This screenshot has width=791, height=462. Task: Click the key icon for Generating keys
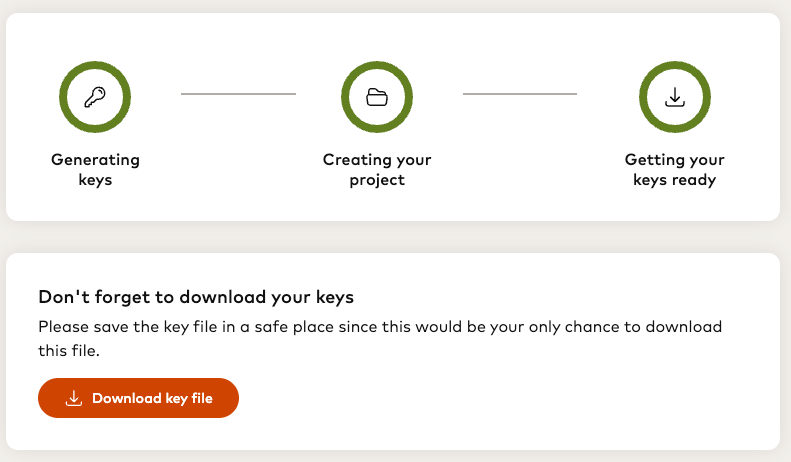[95, 97]
